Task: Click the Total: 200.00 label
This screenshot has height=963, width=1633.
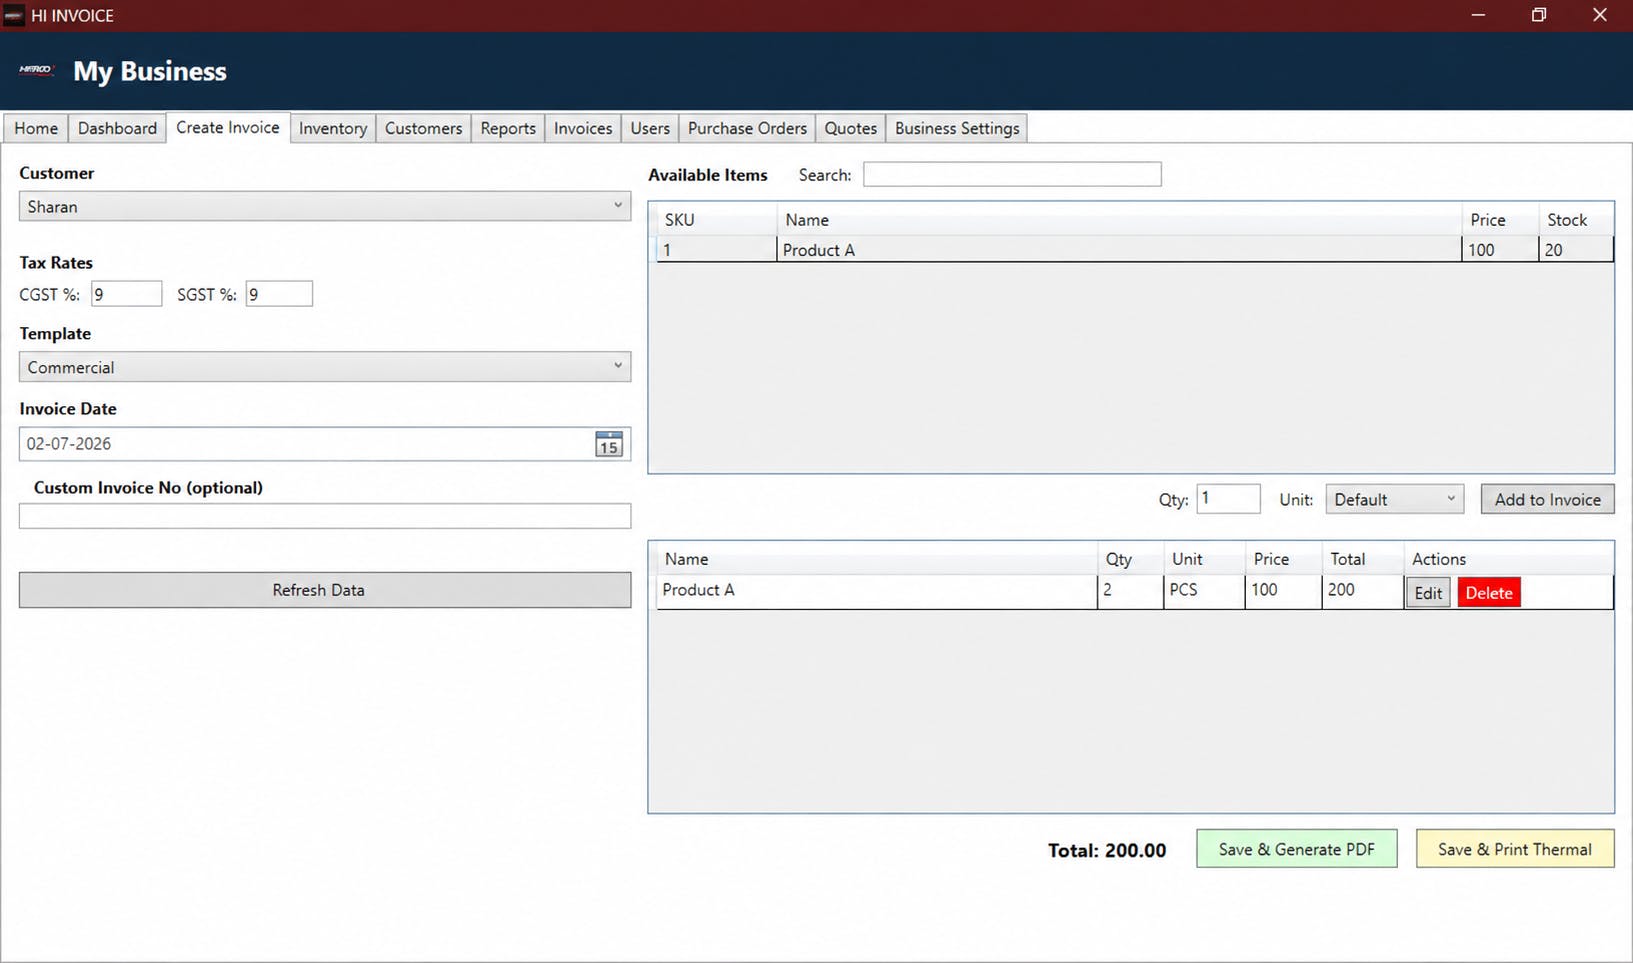Action: click(x=1107, y=850)
